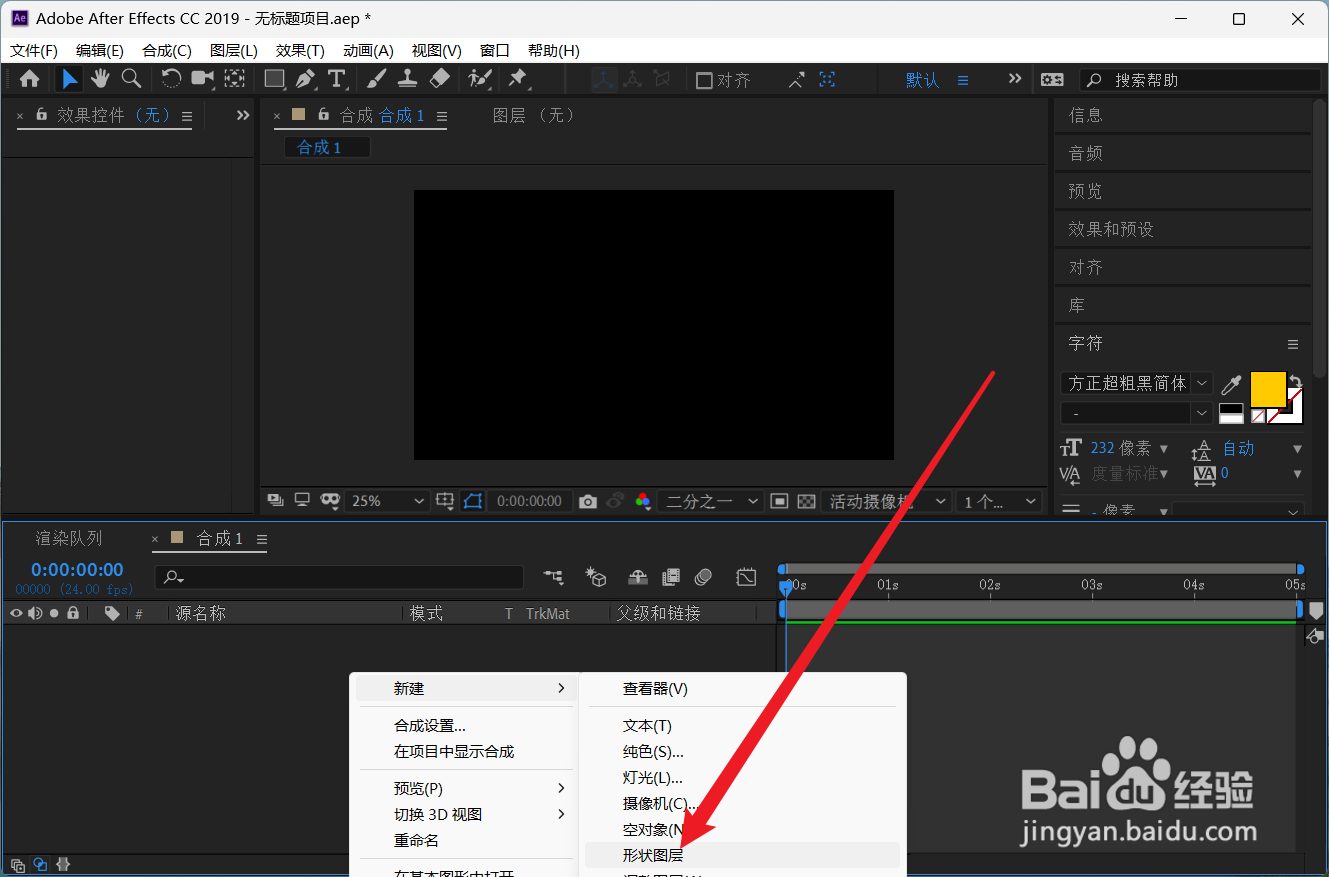Open the 方正超粗黑简体 font family dropdown
This screenshot has height=877, width=1329.
pyautogui.click(x=1136, y=383)
